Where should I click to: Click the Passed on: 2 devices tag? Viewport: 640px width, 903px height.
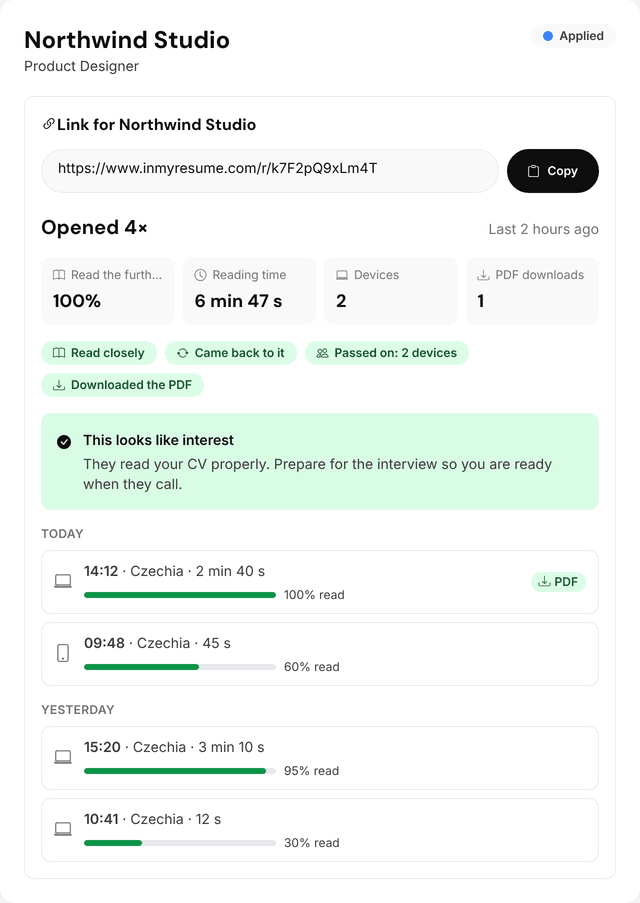click(387, 353)
